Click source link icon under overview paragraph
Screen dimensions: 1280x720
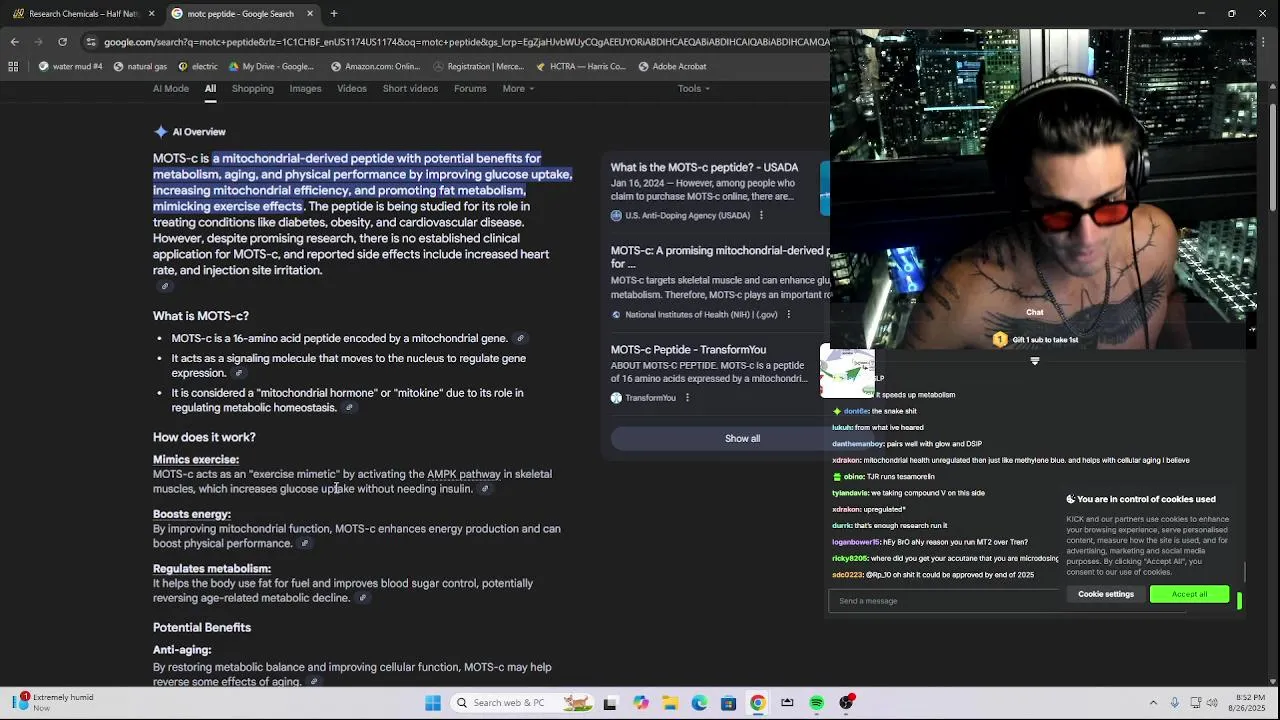(x=165, y=287)
